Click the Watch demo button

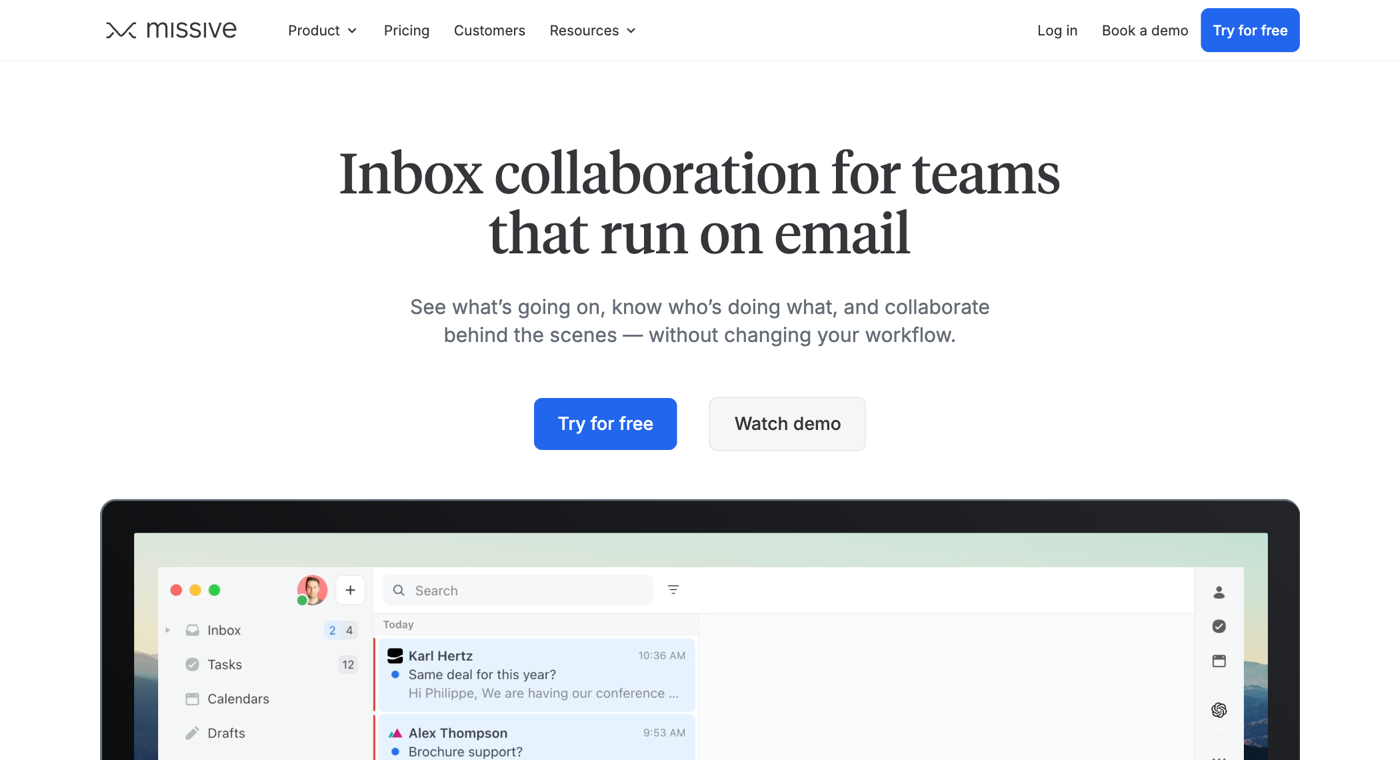(787, 424)
